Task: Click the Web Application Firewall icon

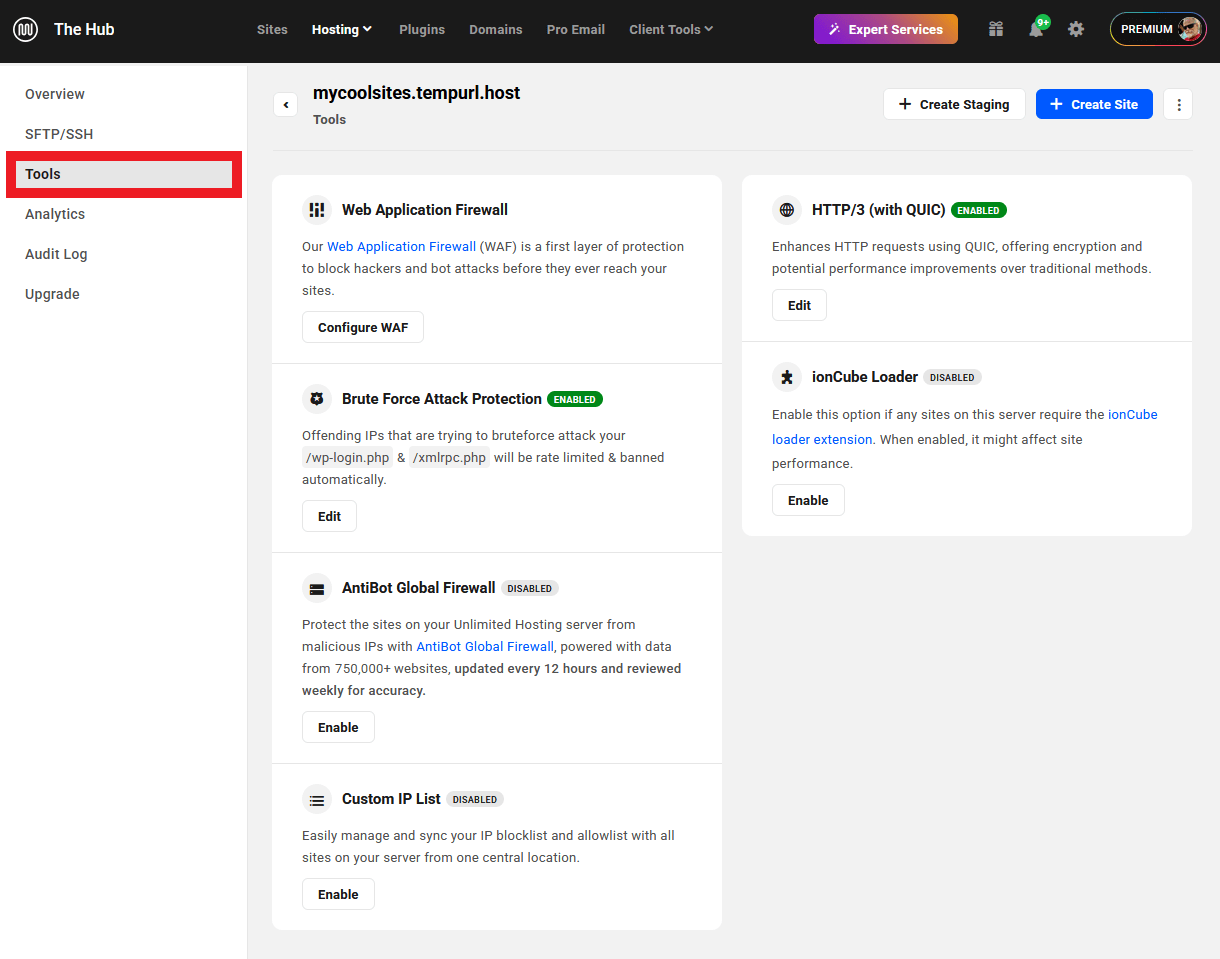Action: (317, 210)
